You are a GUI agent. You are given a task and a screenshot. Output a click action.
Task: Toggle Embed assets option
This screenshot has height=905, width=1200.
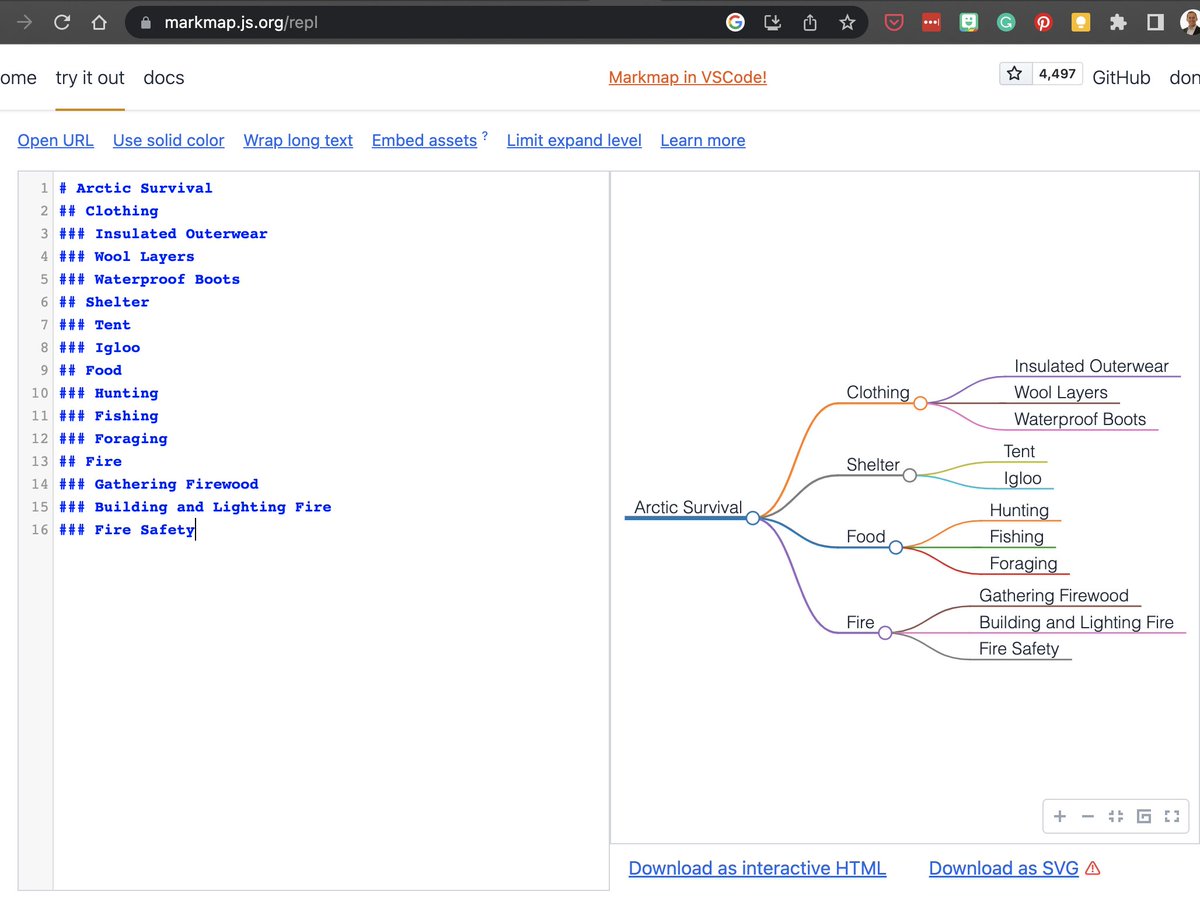[423, 140]
